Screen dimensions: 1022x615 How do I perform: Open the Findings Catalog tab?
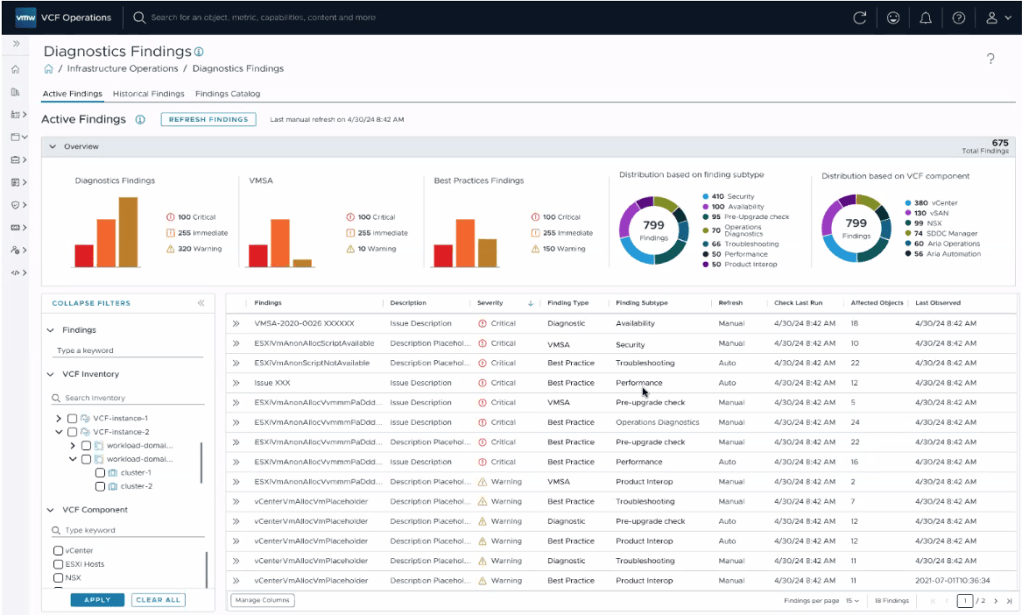click(227, 94)
